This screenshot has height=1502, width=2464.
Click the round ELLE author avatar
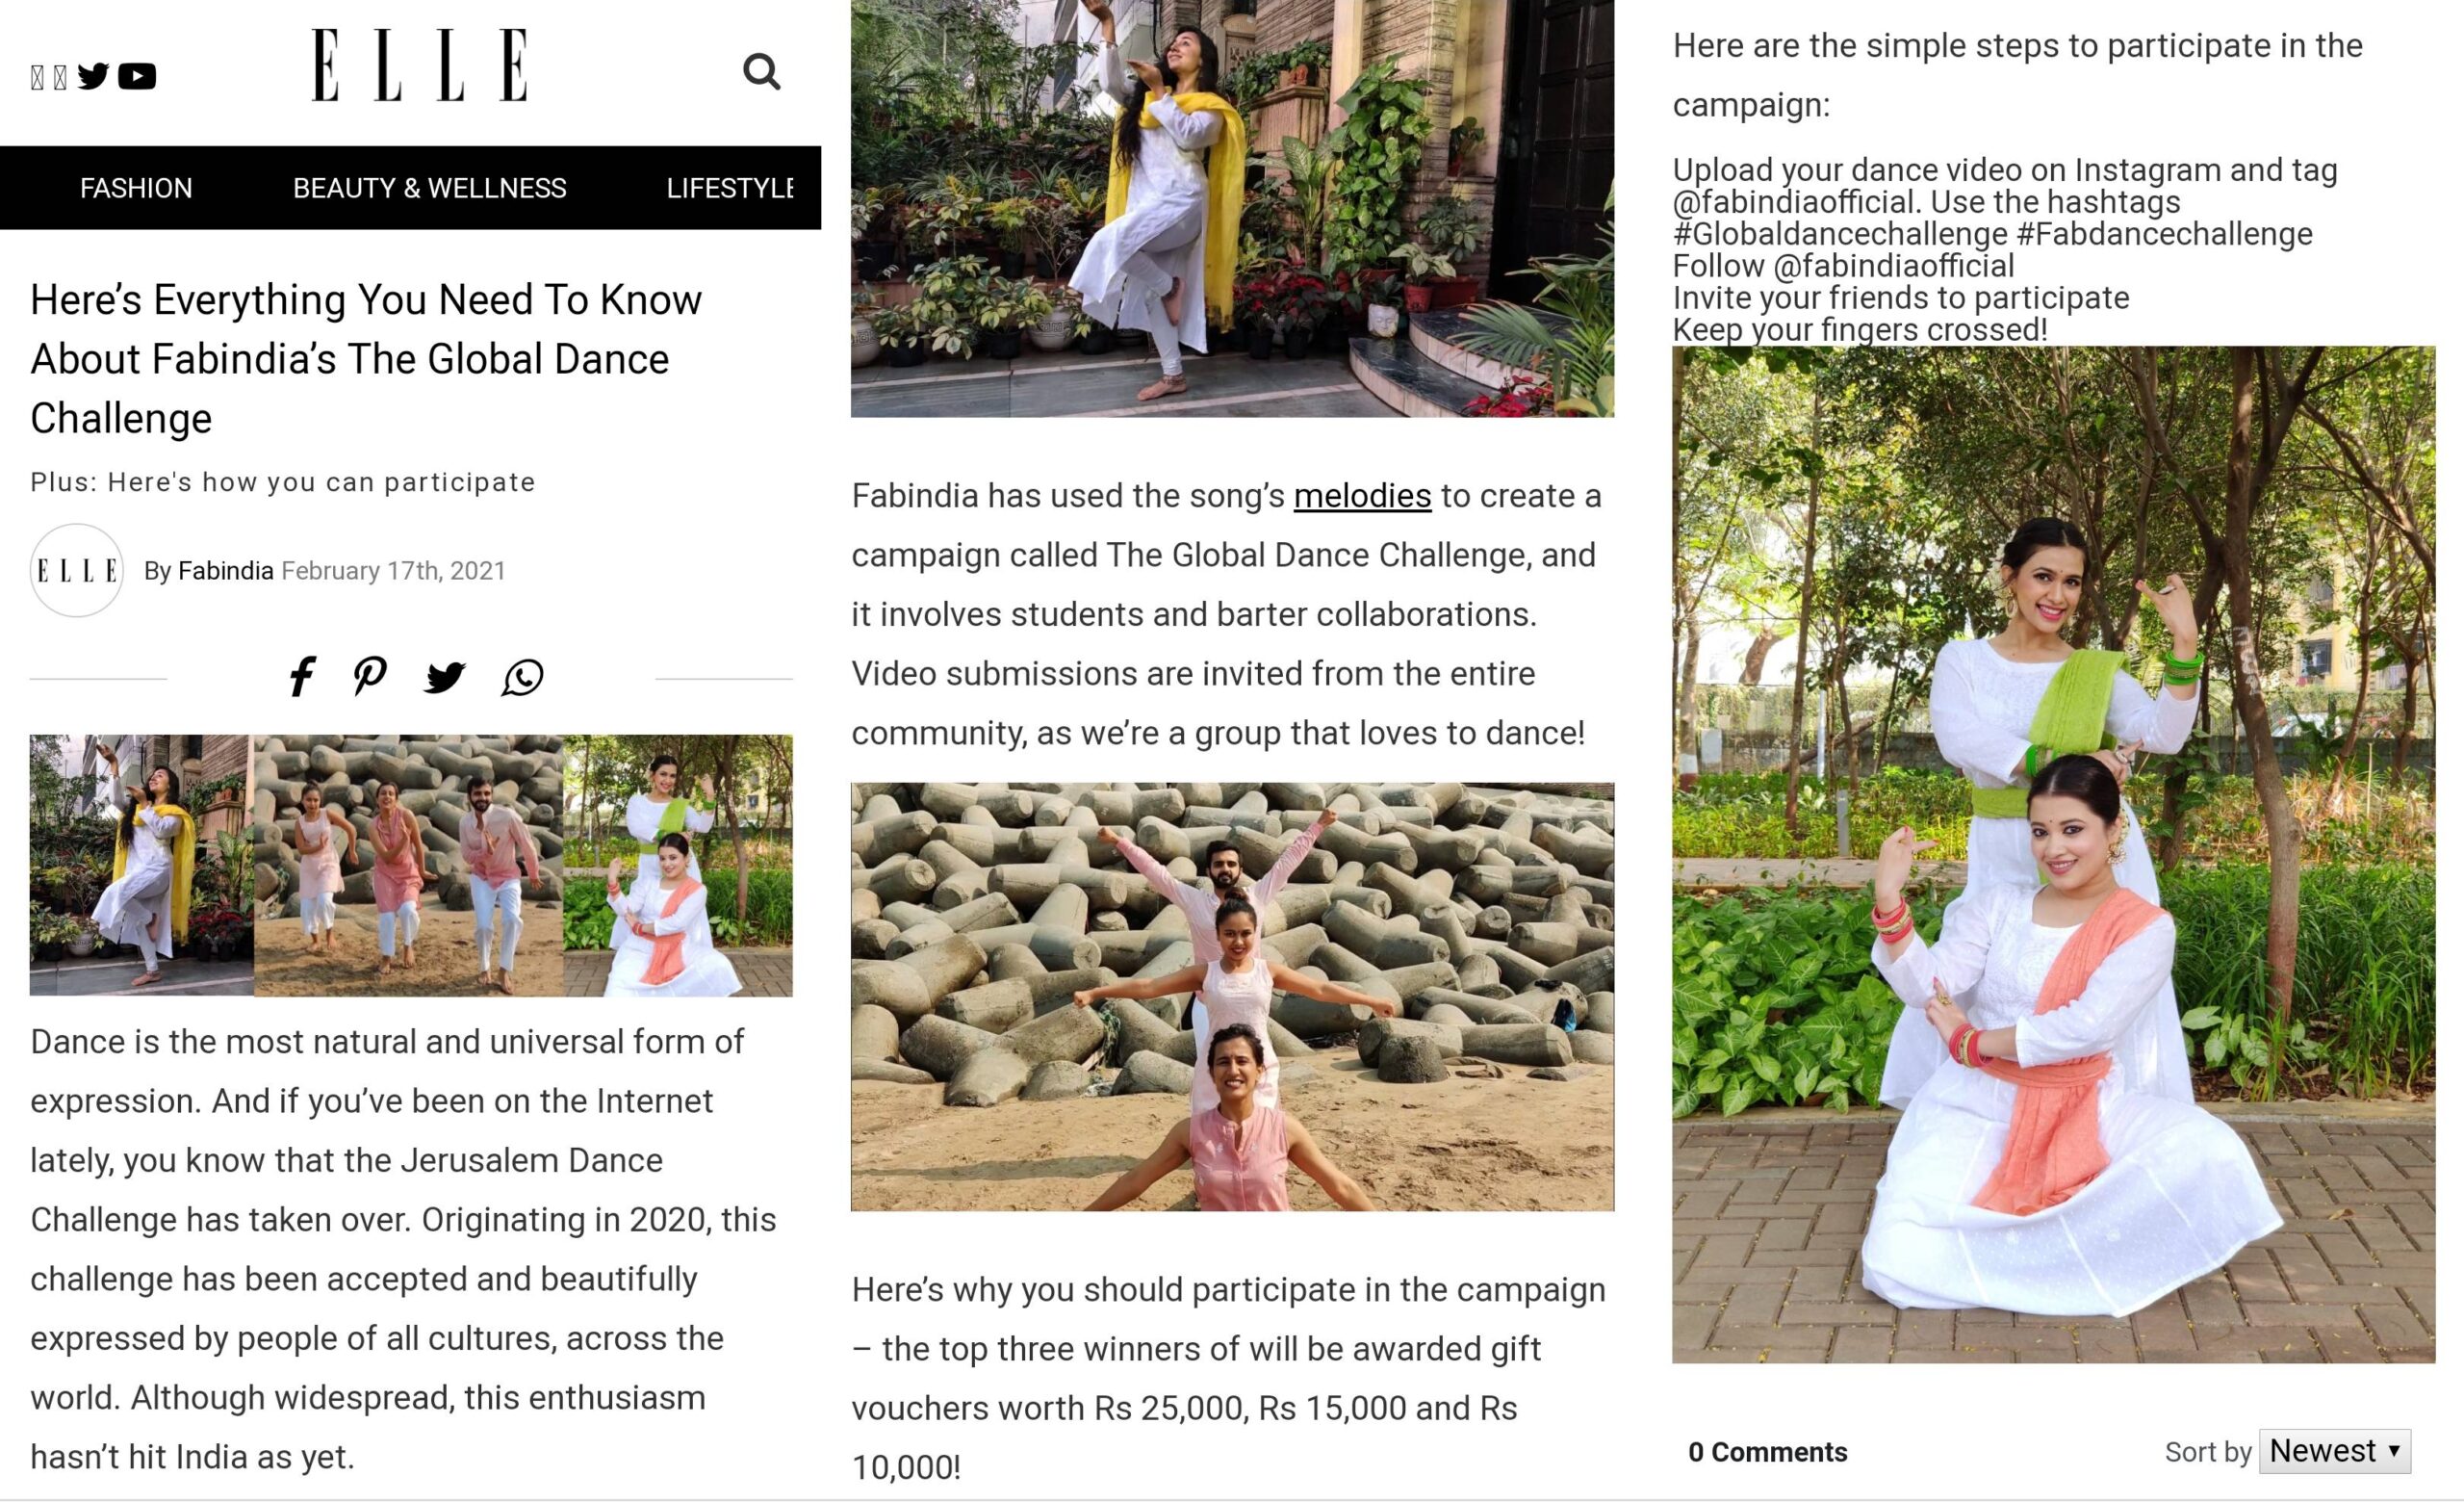[77, 570]
